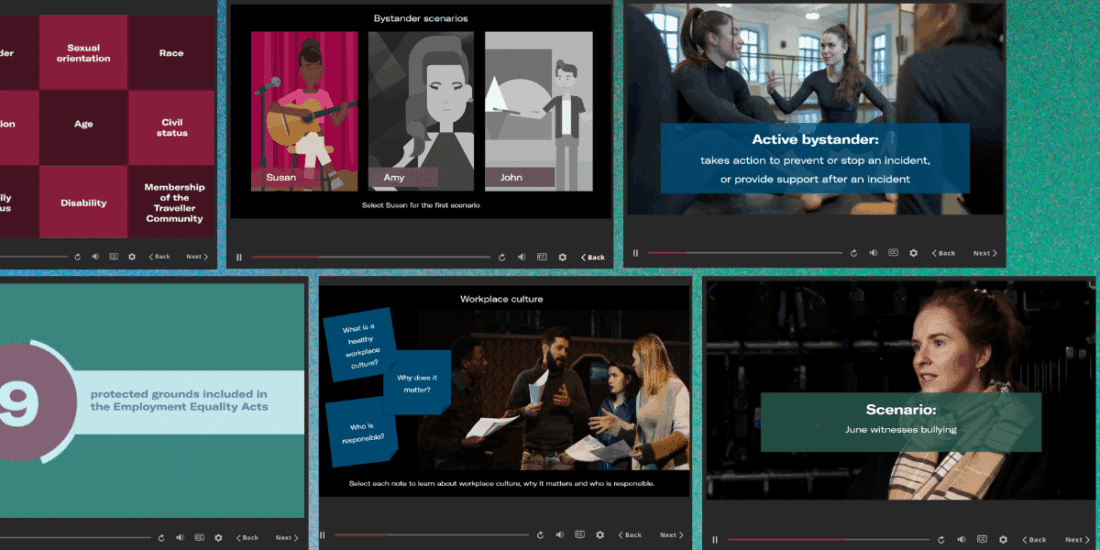
Task: Click replay icon on the 9 protected grounds slide
Action: (x=161, y=538)
